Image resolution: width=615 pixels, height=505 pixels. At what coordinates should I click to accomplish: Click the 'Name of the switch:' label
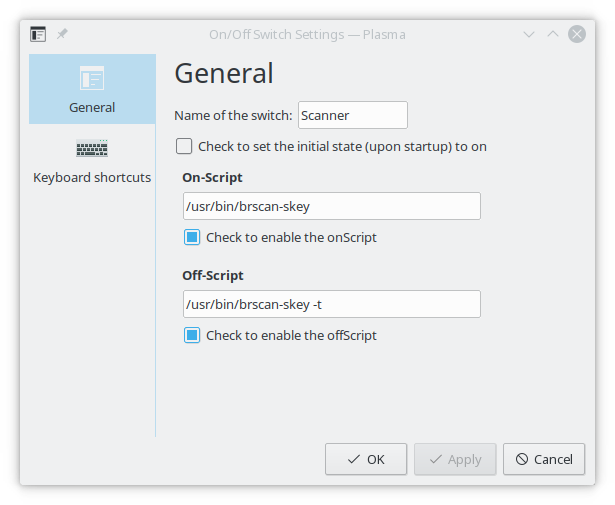pyautogui.click(x=233, y=115)
